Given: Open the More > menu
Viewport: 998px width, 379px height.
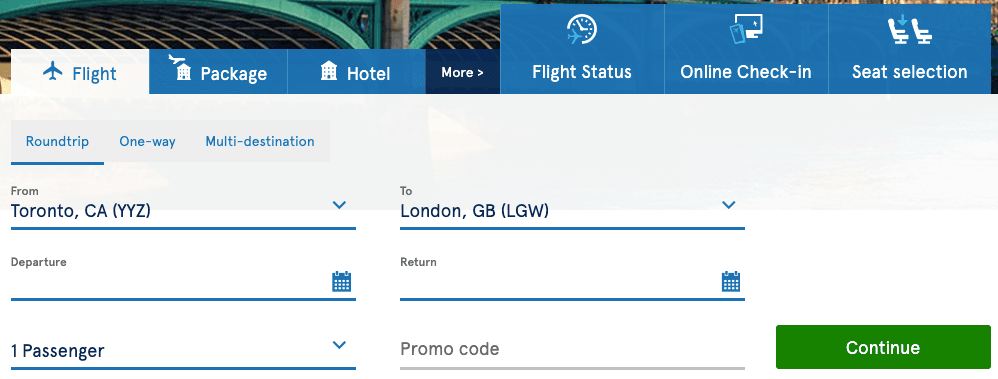Looking at the screenshot, I should (x=463, y=72).
